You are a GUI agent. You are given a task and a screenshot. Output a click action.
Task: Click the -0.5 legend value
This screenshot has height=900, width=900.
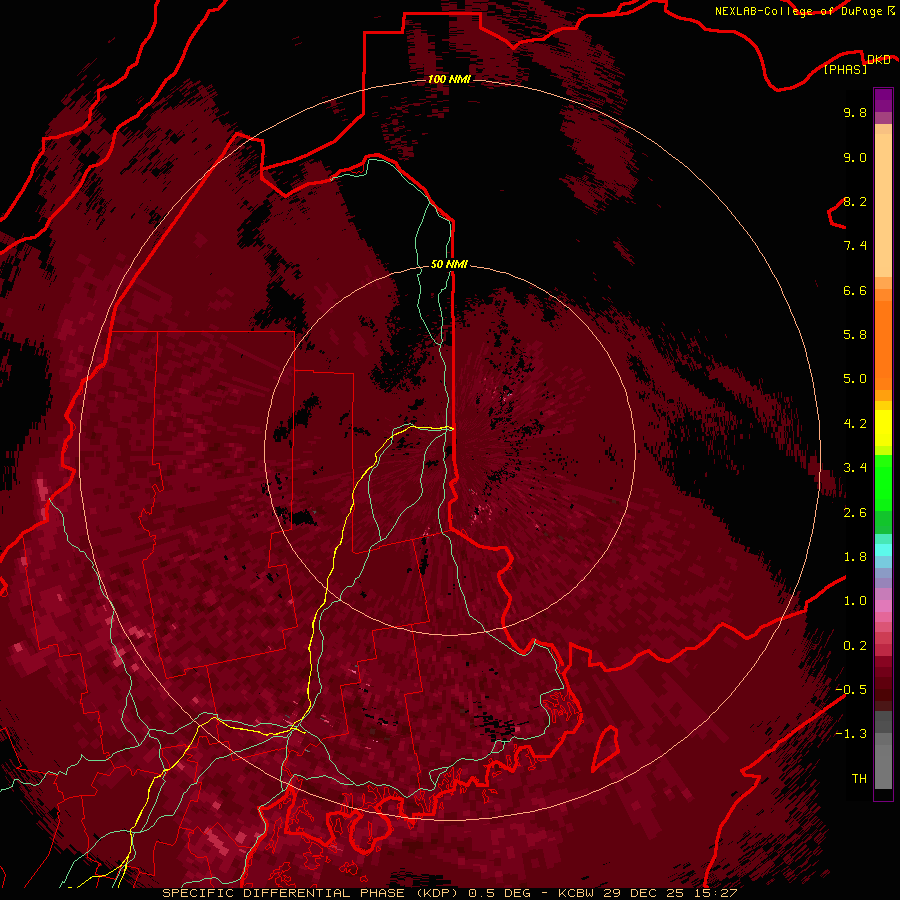[x=851, y=690]
